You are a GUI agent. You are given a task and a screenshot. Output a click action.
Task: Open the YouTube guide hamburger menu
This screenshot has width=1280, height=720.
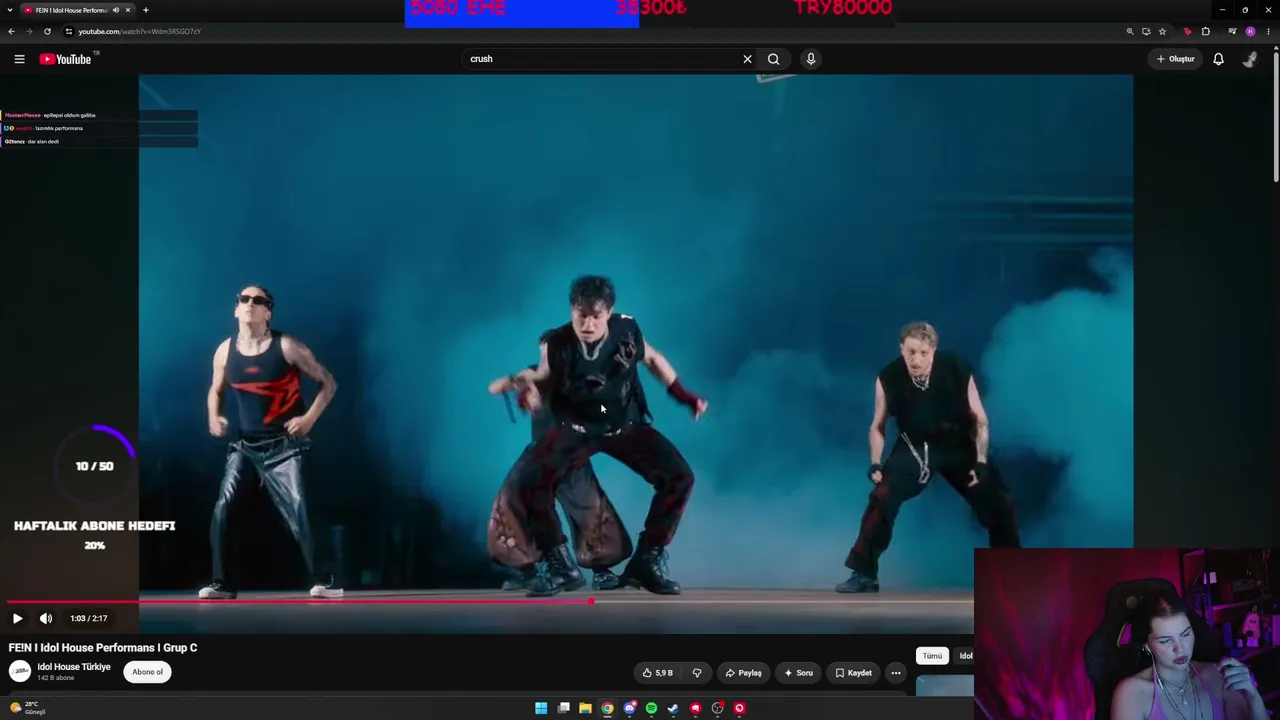point(19,59)
